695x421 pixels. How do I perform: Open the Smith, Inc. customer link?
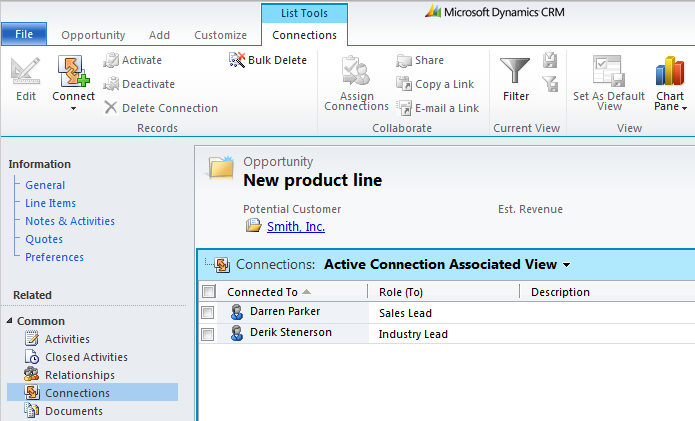295,226
